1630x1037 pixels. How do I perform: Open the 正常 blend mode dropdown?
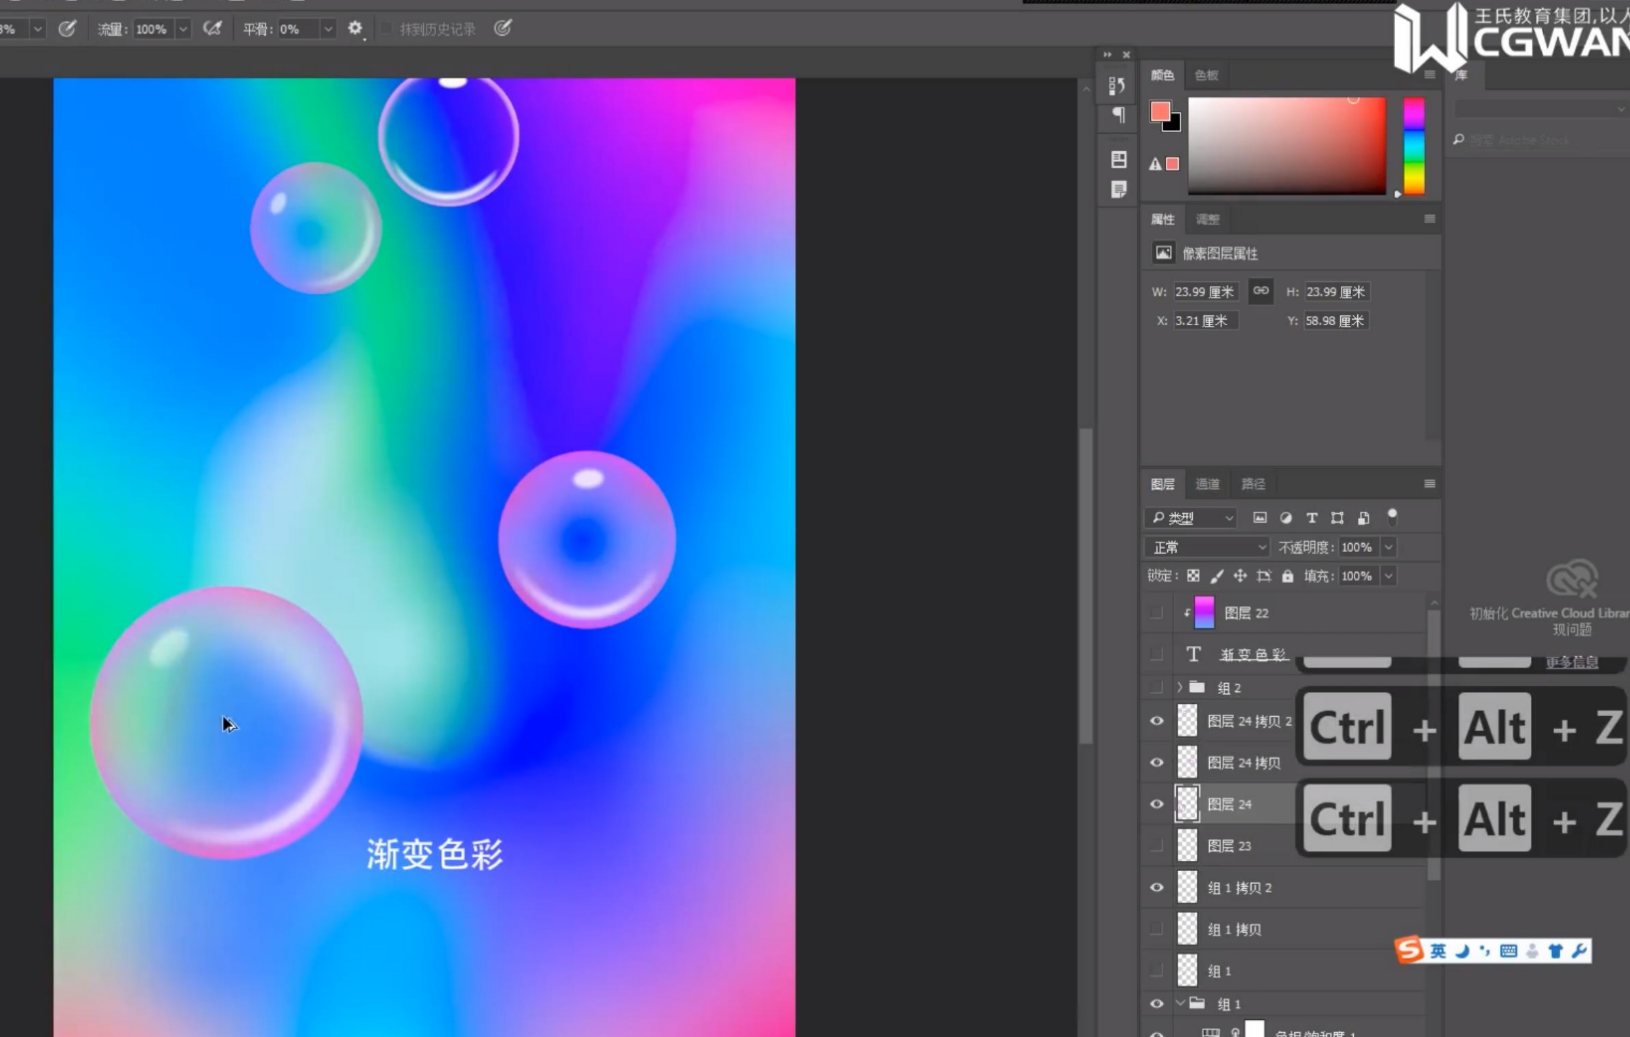tap(1207, 547)
